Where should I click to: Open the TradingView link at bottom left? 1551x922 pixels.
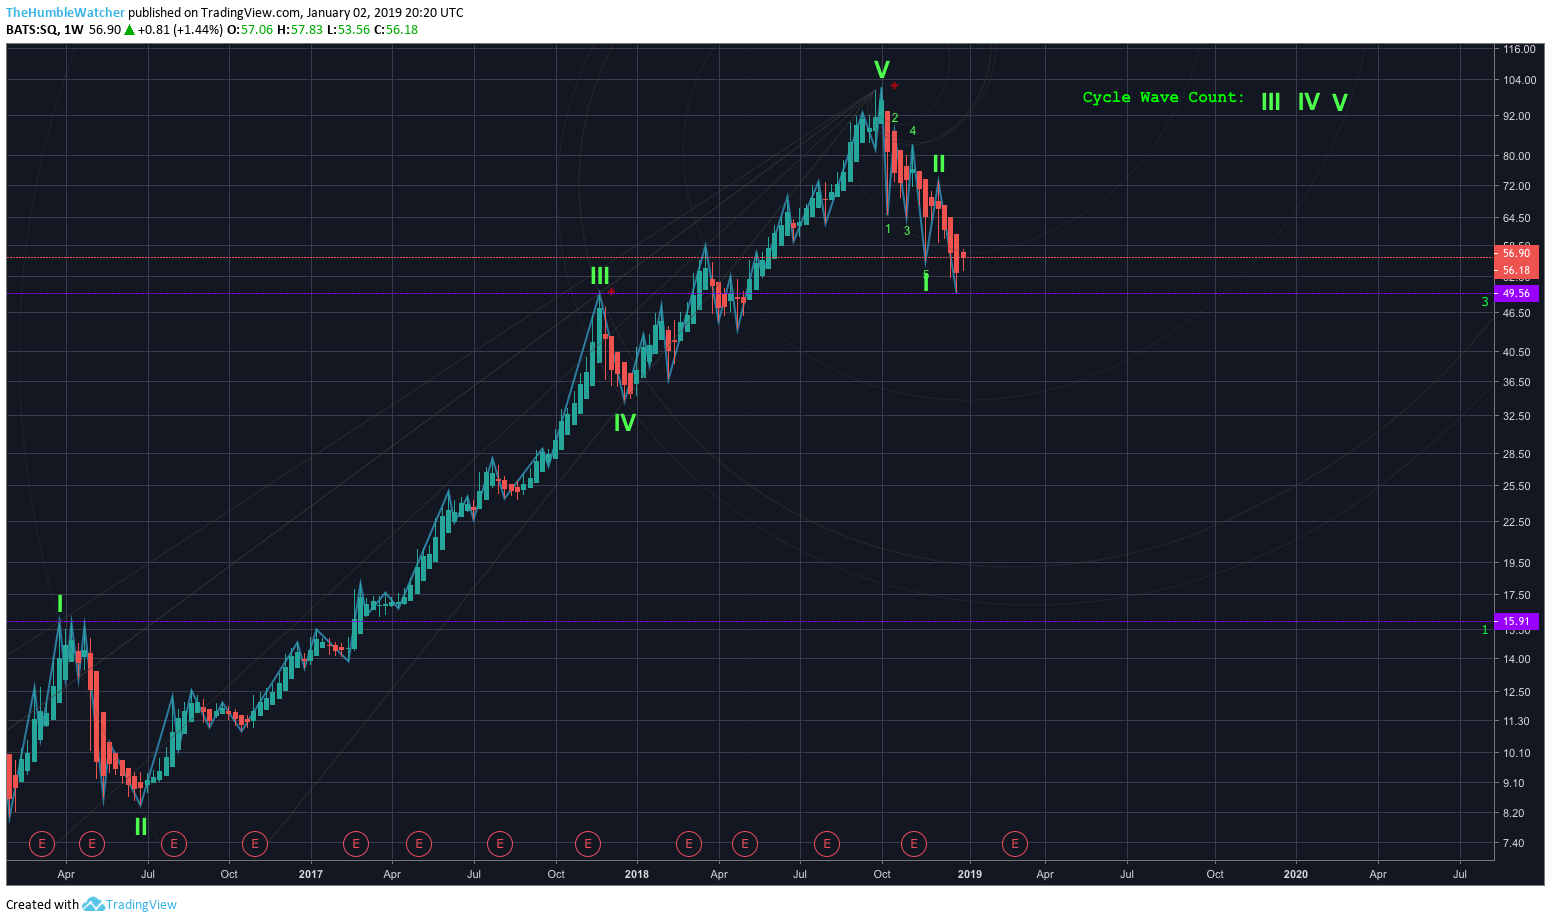point(141,904)
